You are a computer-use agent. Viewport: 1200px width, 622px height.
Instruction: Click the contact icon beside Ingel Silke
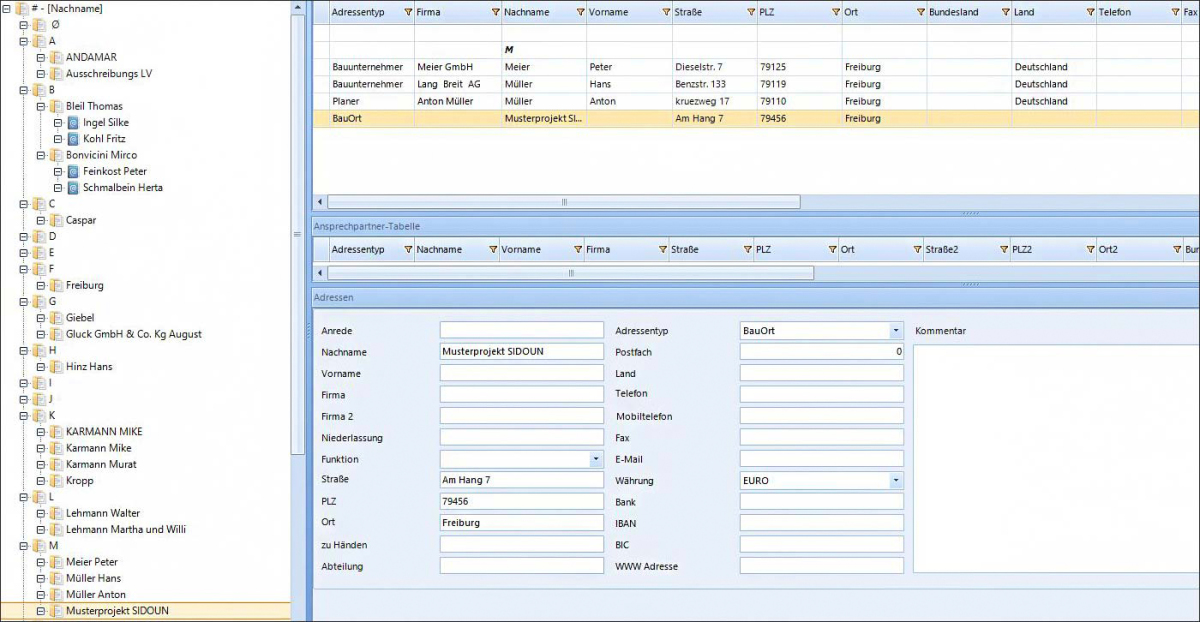[72, 123]
